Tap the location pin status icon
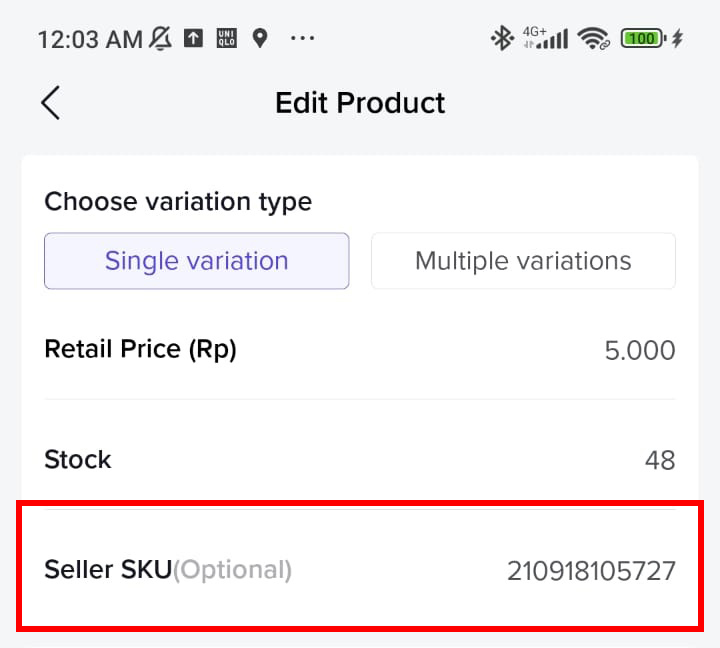 coord(260,38)
